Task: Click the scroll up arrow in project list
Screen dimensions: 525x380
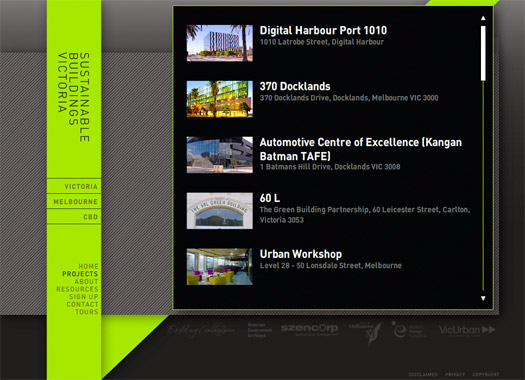Action: point(483,18)
